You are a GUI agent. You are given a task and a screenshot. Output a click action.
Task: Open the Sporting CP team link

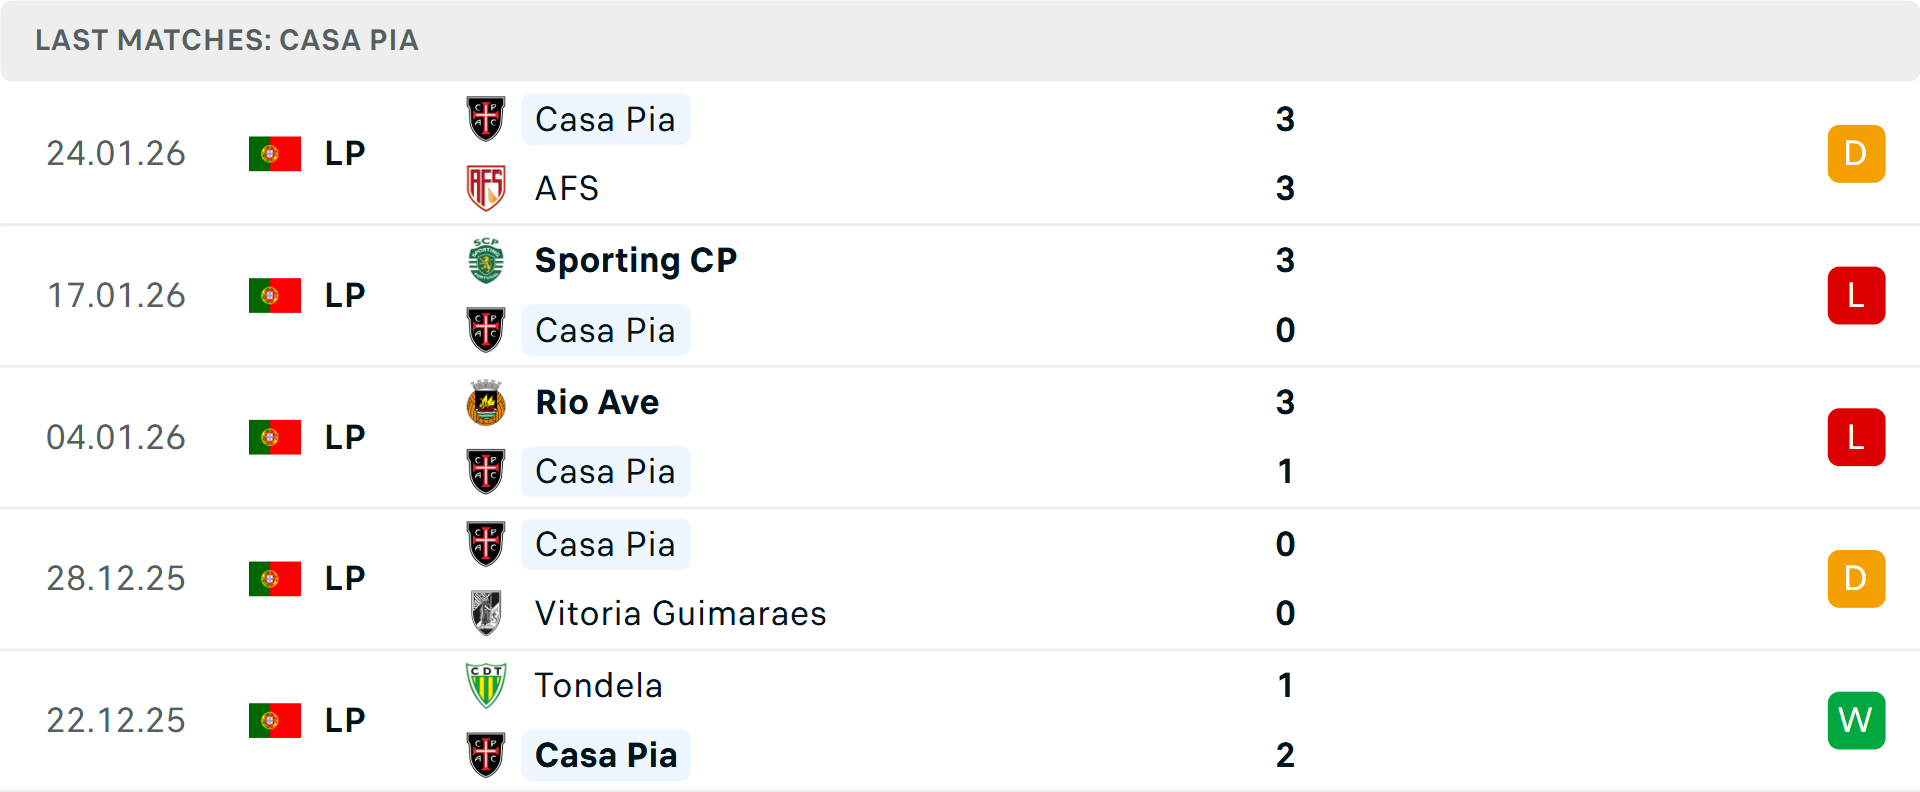tap(636, 260)
